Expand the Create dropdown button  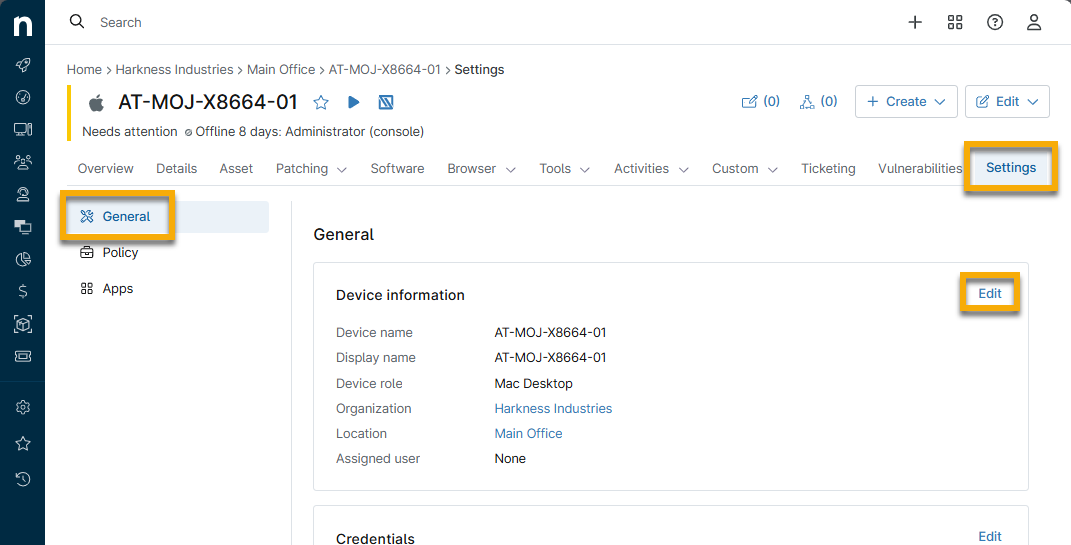906,101
